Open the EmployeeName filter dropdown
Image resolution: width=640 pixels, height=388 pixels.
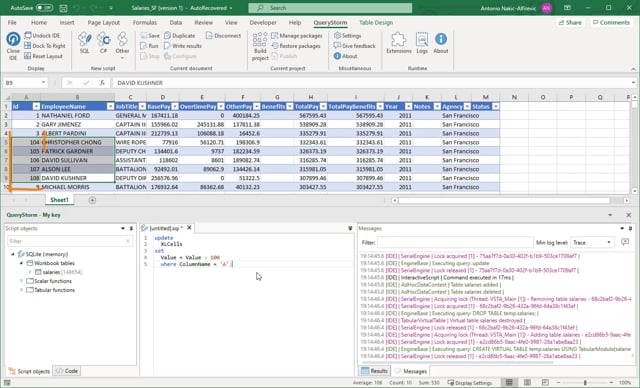coord(110,106)
